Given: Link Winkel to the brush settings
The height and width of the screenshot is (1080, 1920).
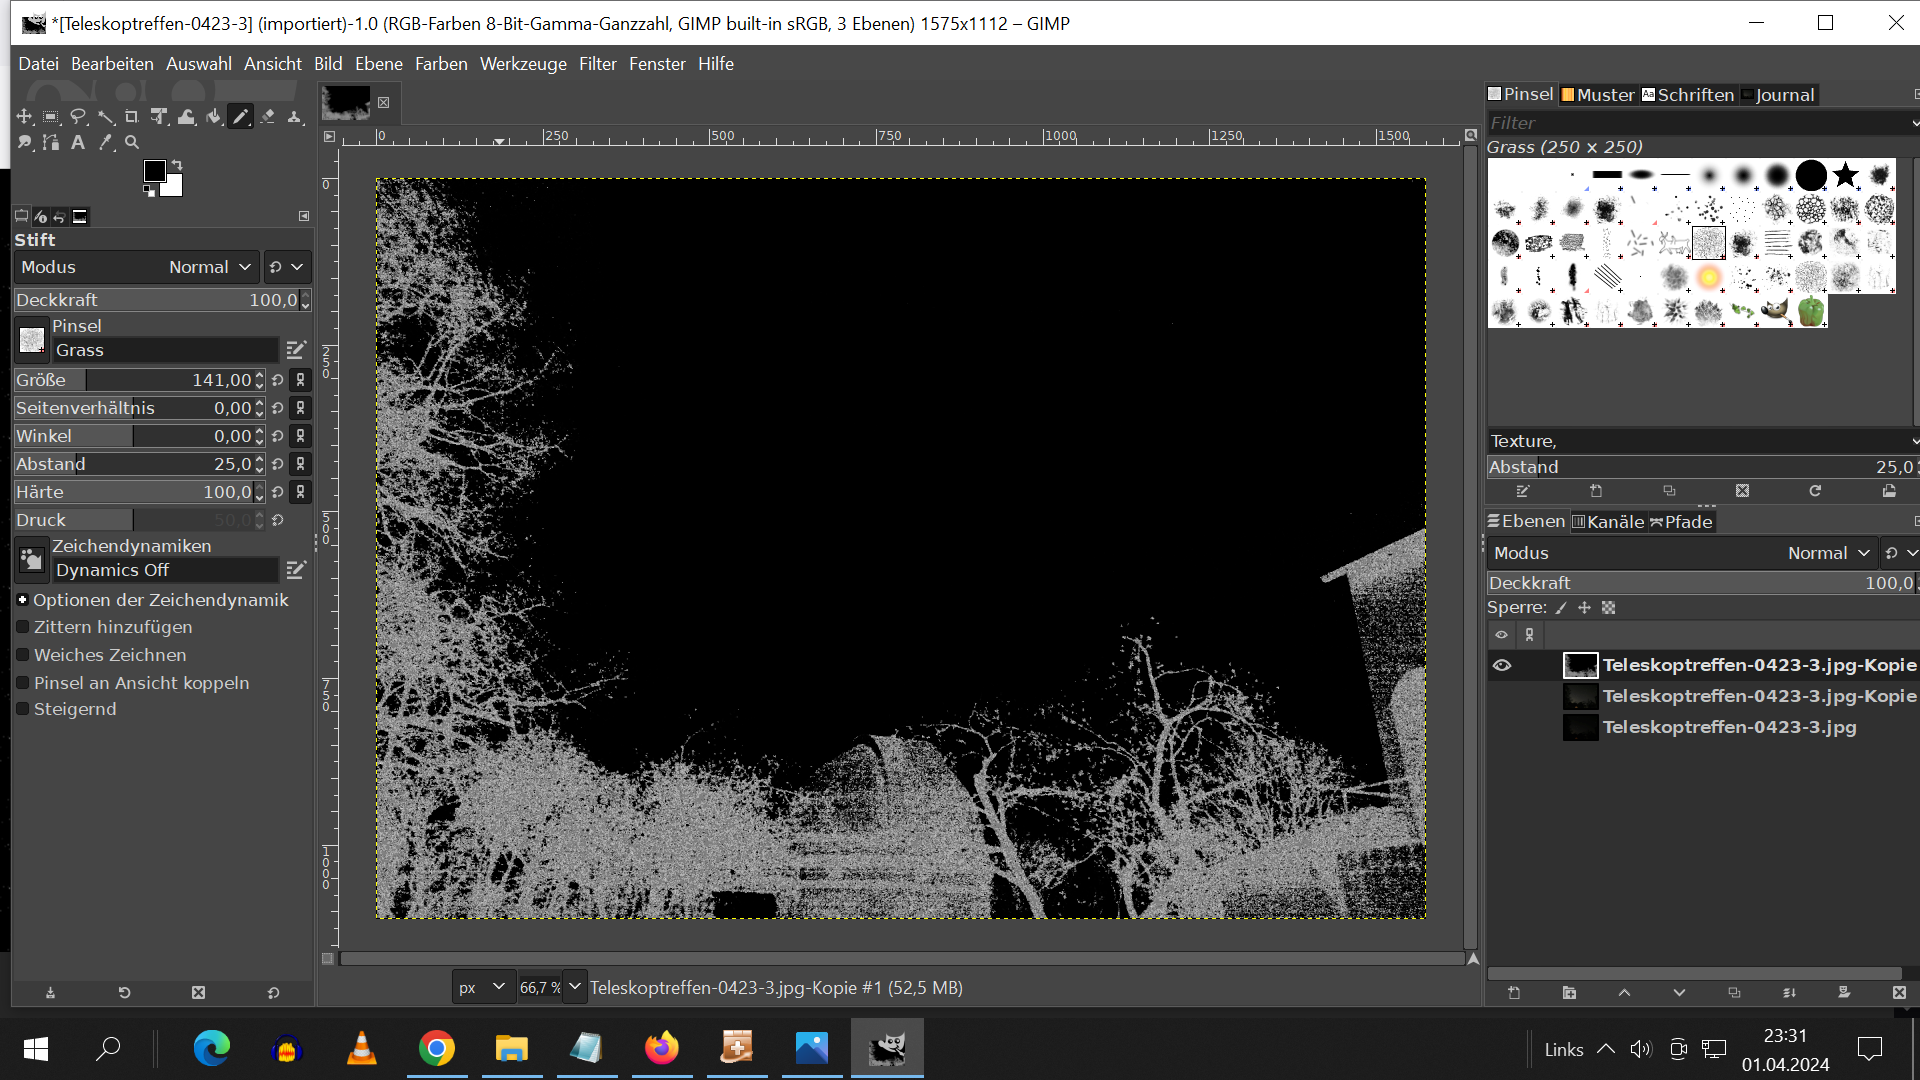Looking at the screenshot, I should (300, 436).
